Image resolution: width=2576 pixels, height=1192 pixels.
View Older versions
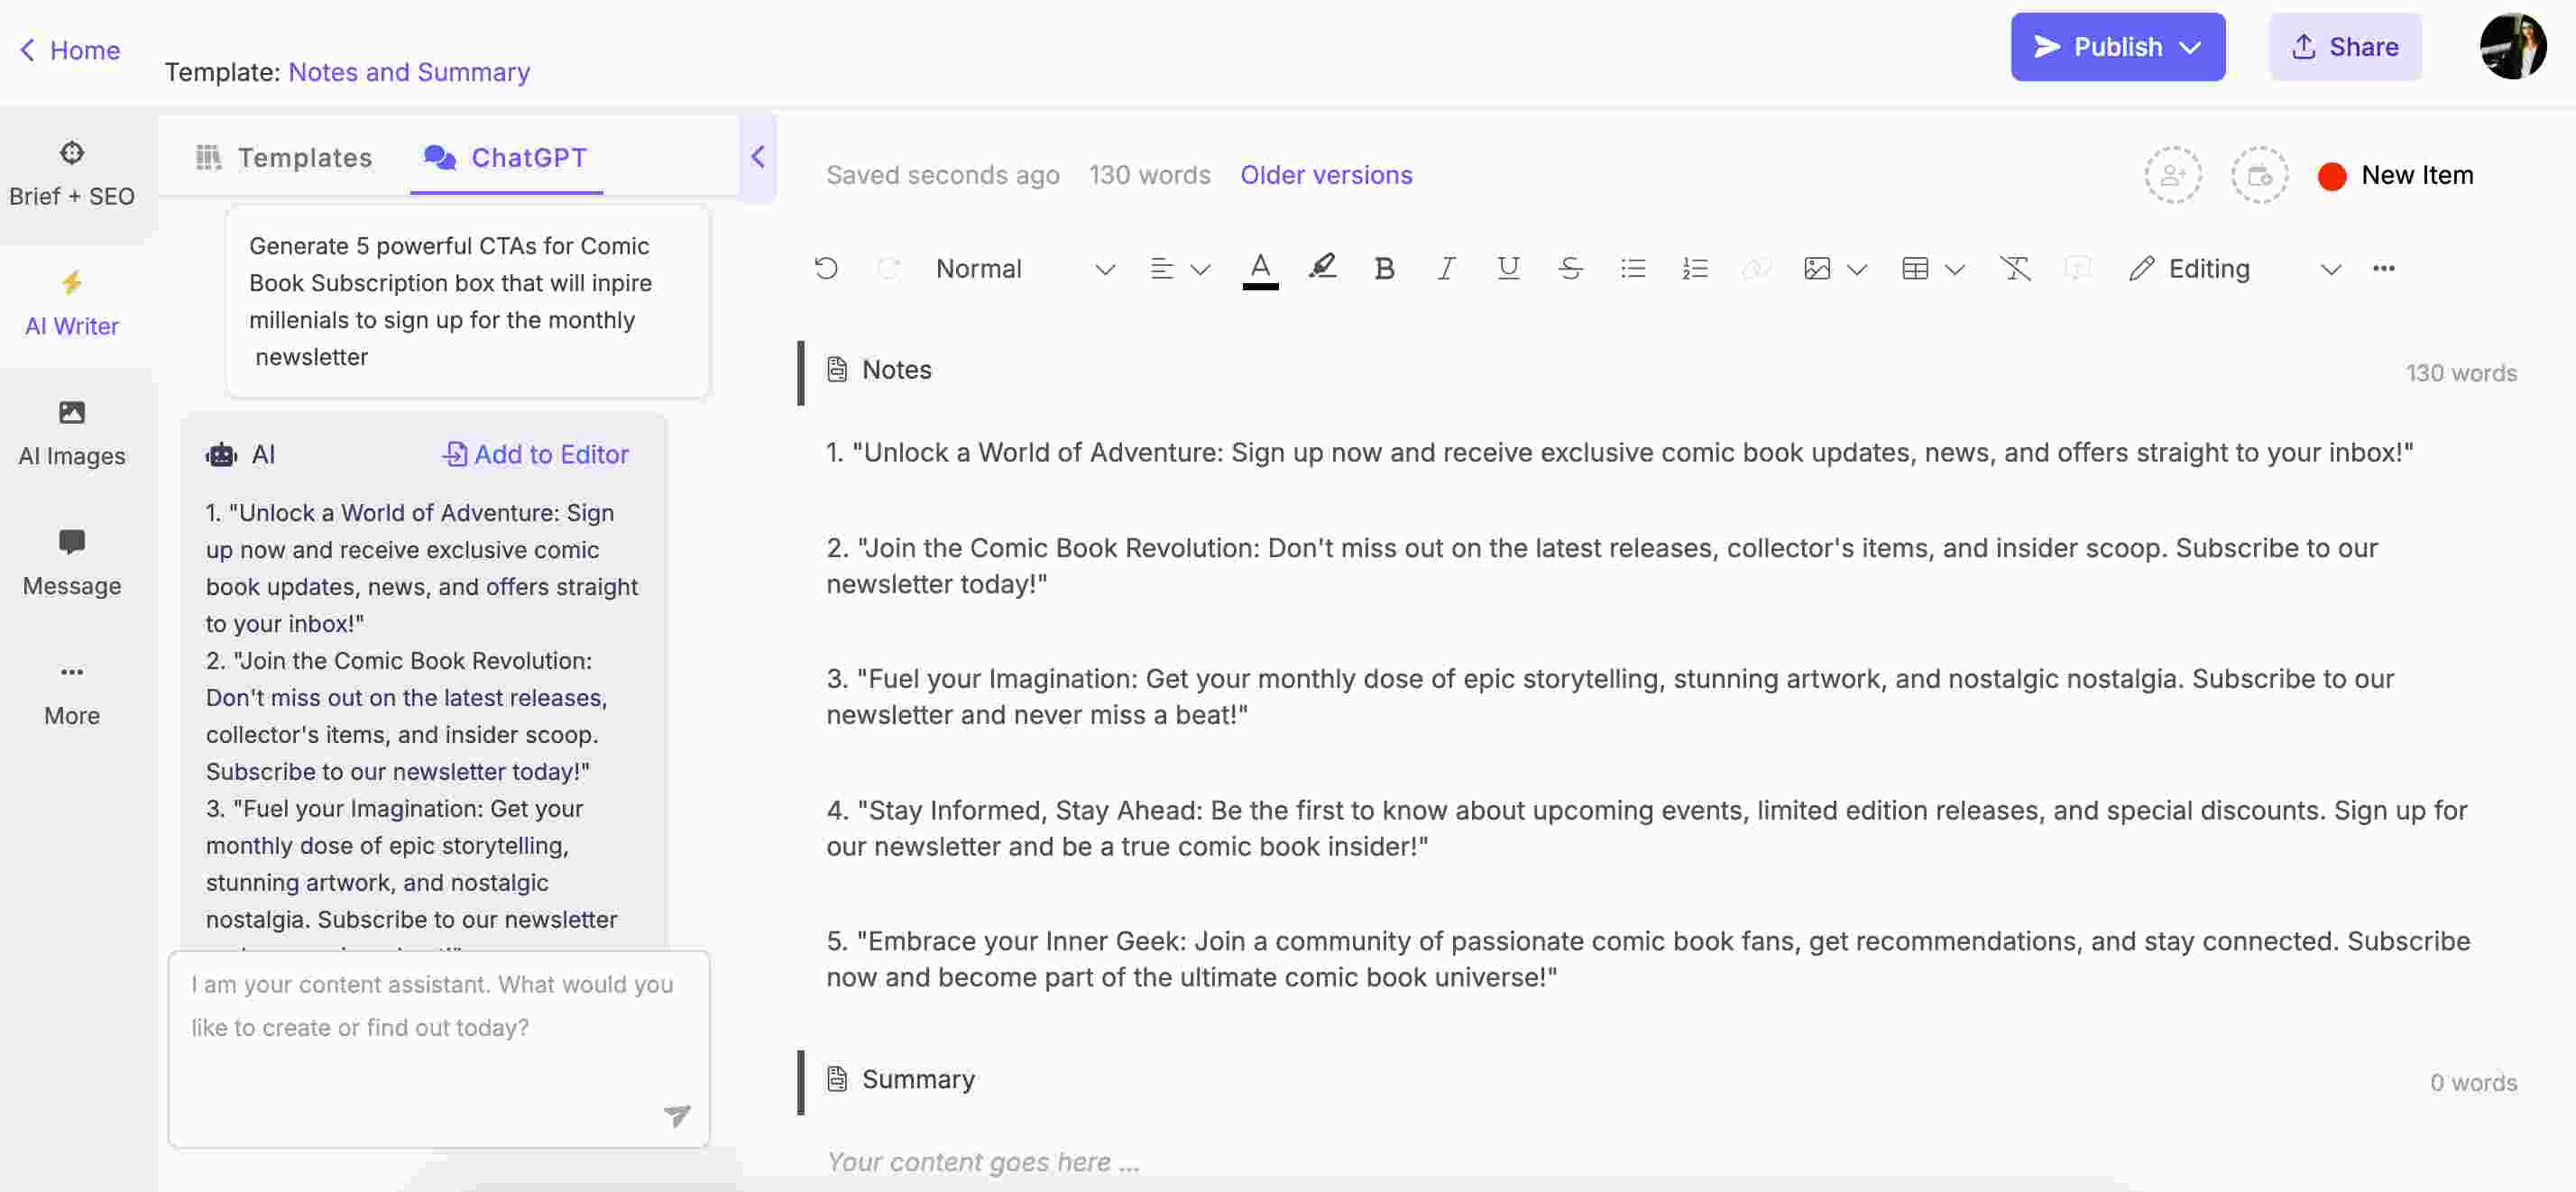point(1326,175)
